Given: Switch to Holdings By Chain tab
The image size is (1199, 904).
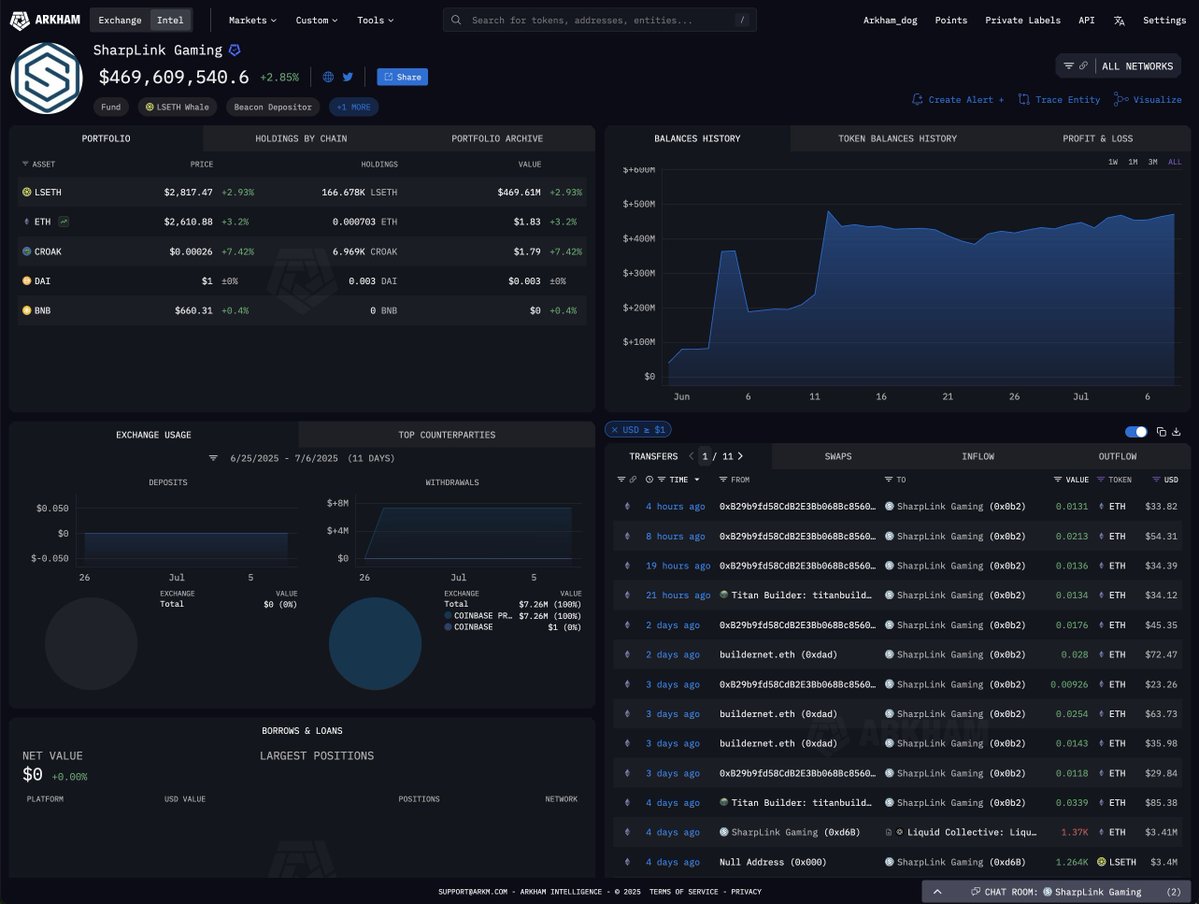Looking at the screenshot, I should (x=301, y=138).
